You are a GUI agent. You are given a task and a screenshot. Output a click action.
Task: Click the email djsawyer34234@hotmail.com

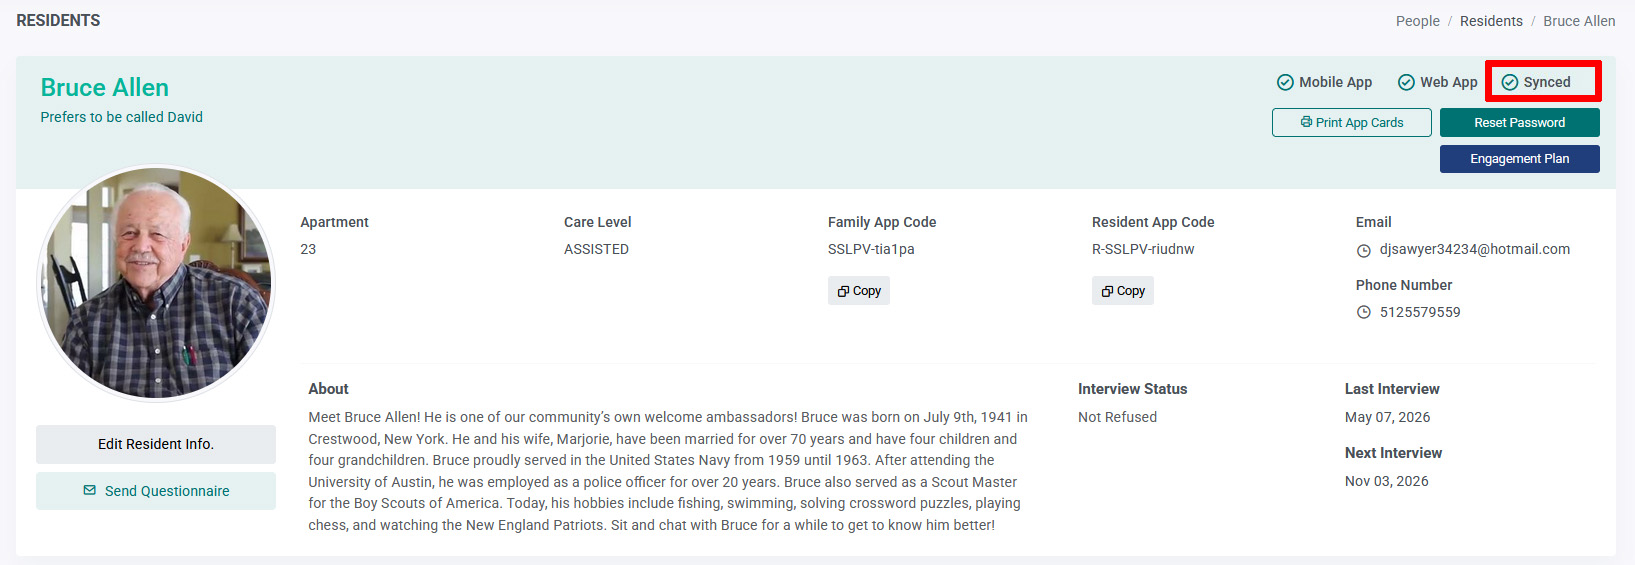click(x=1475, y=249)
